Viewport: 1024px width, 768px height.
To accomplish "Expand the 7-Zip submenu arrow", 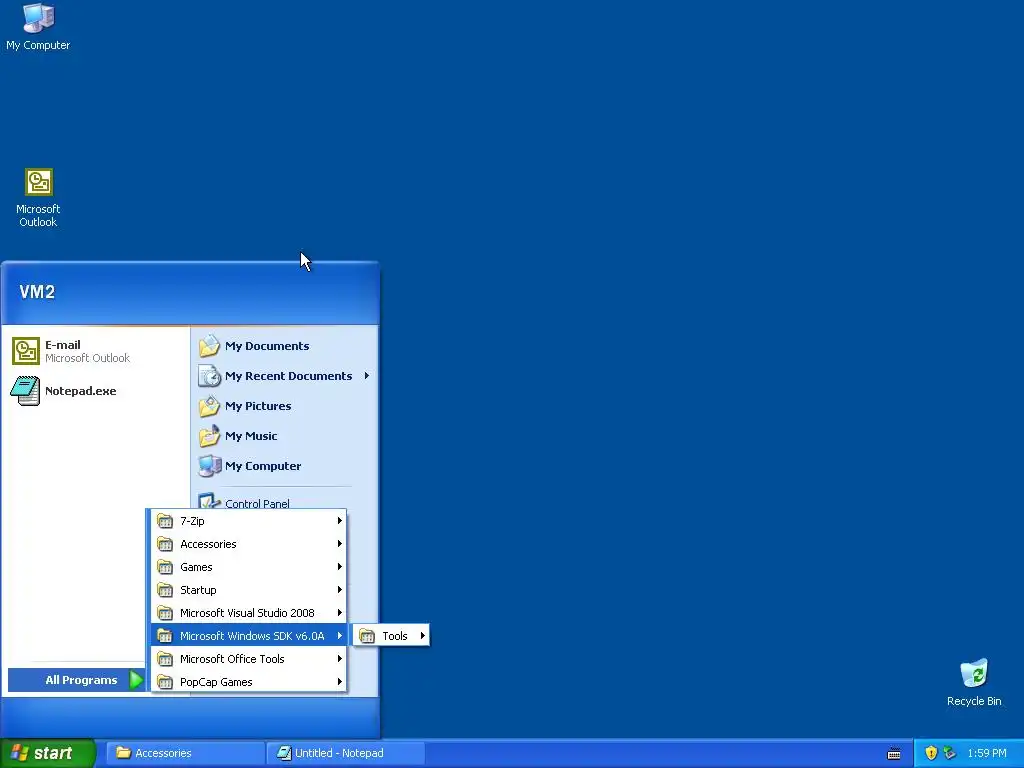I will point(340,520).
